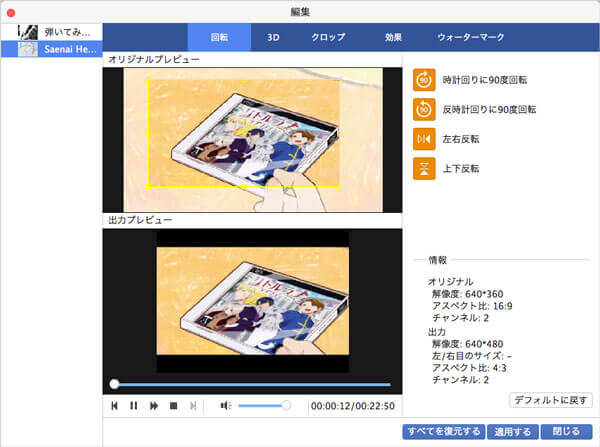Click the 左右反転 label
This screenshot has height=447, width=600.
[461, 139]
